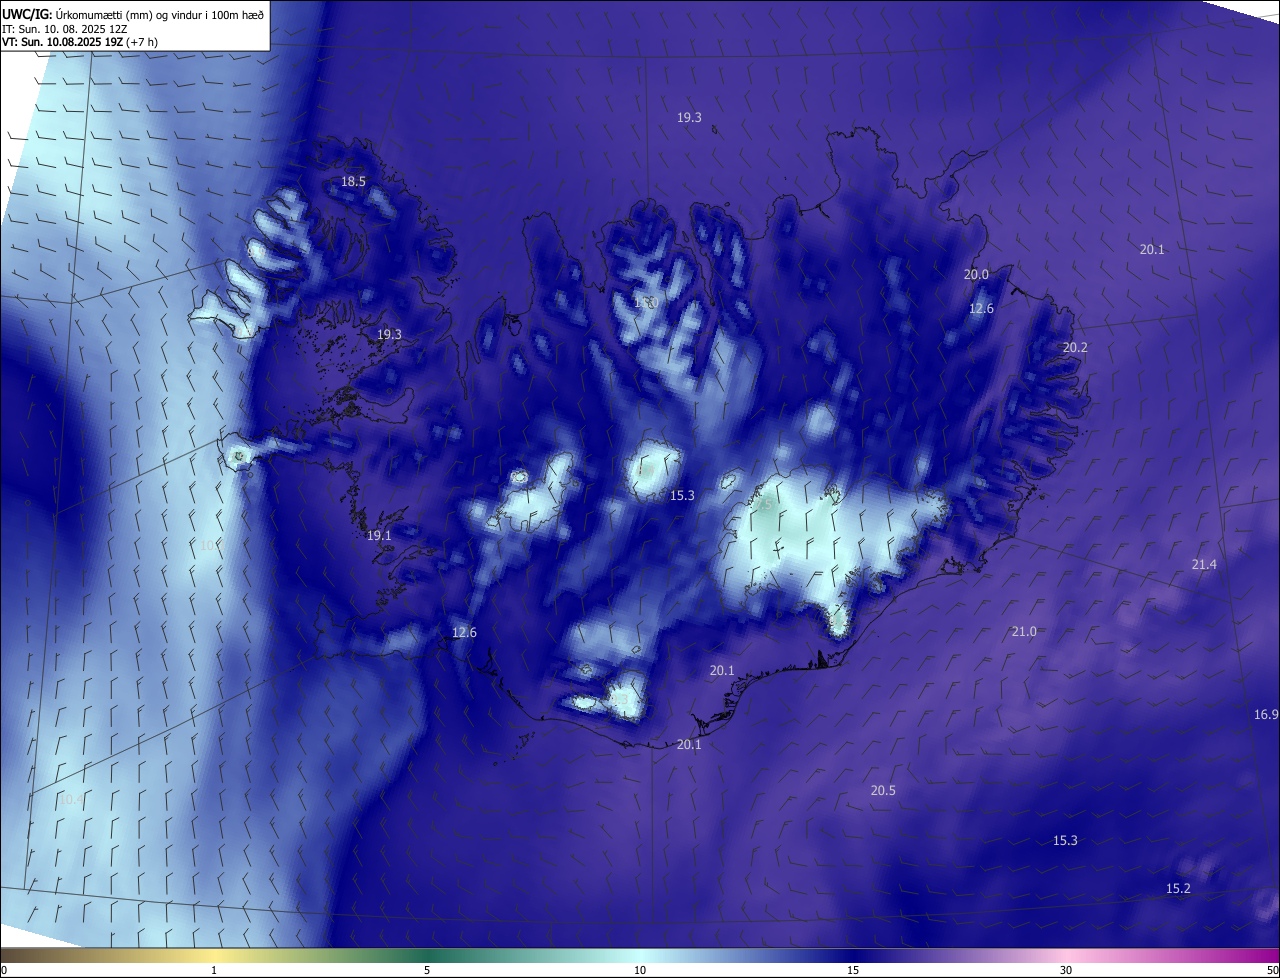Click the 21.0 value off the southeast coast
The width and height of the screenshot is (1280, 978).
[x=1024, y=632]
